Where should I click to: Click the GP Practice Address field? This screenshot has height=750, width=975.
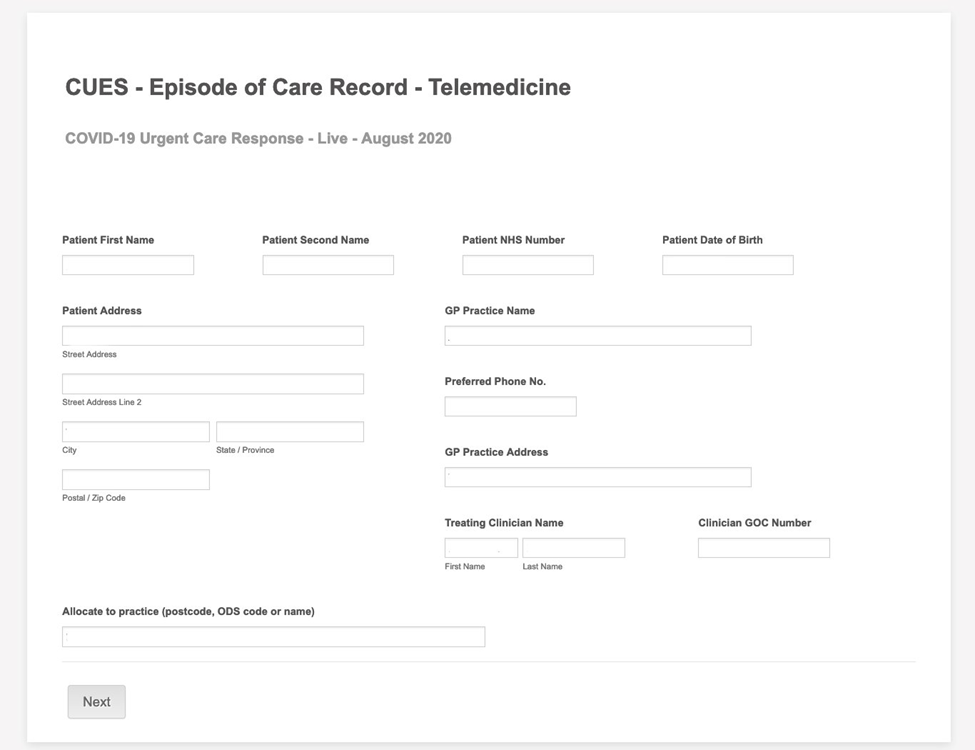pyautogui.click(x=598, y=477)
